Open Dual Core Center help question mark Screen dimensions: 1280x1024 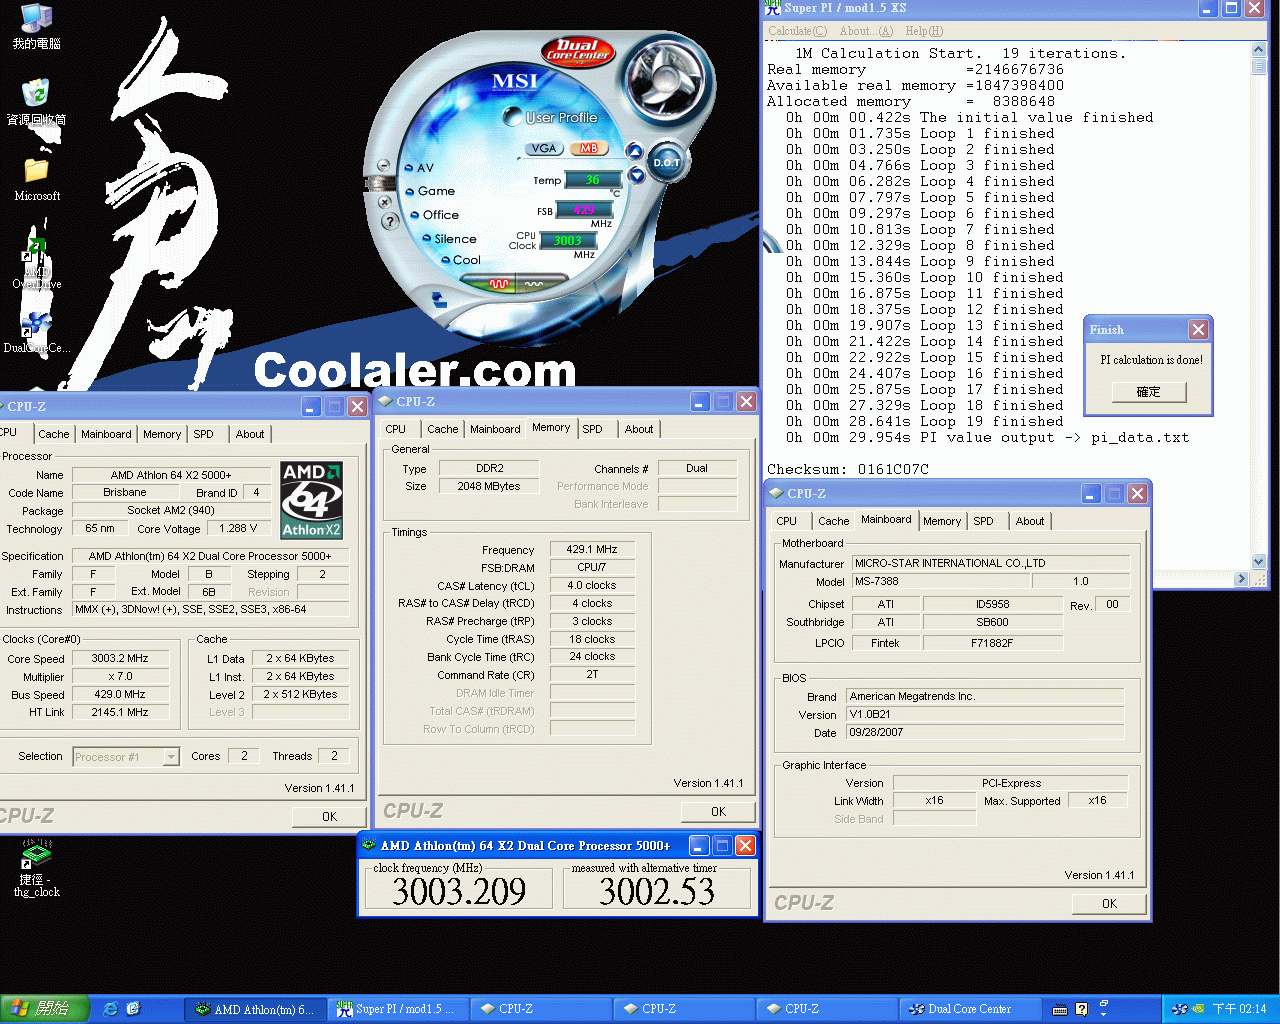click(391, 221)
